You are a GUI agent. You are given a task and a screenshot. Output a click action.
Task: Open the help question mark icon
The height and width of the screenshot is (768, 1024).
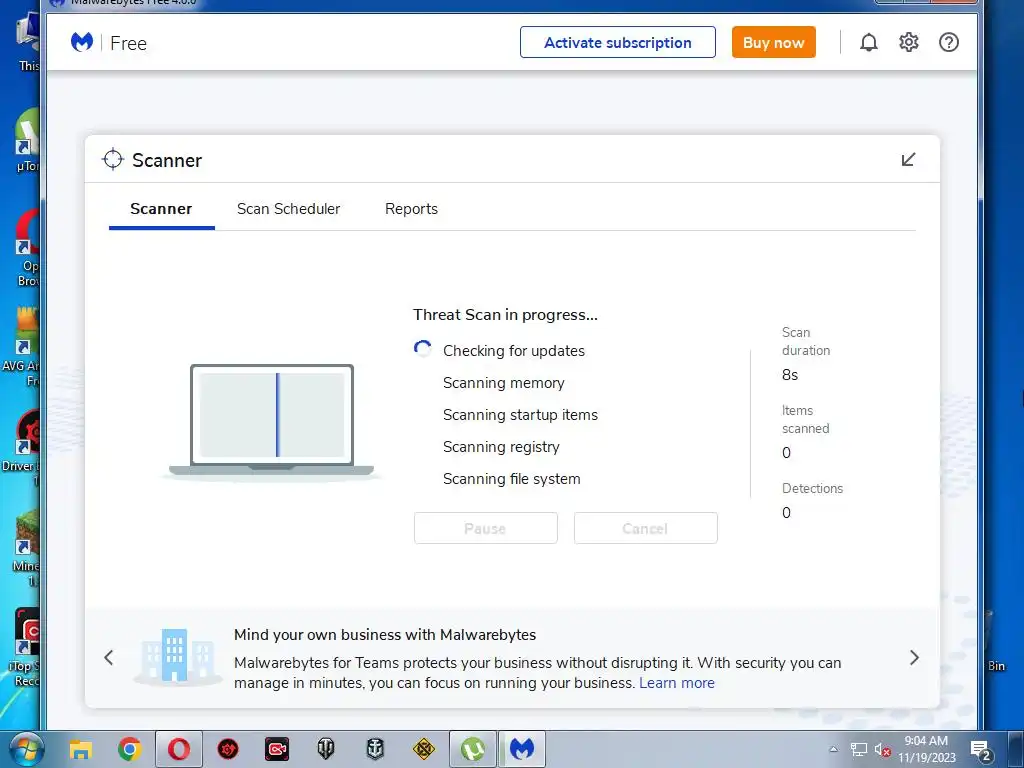point(949,42)
